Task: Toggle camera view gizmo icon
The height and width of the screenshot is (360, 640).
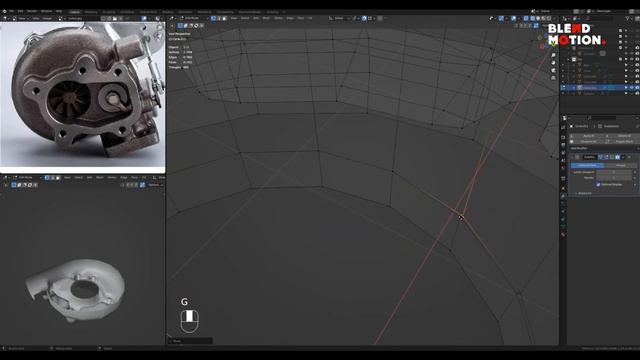Action: 553,71
